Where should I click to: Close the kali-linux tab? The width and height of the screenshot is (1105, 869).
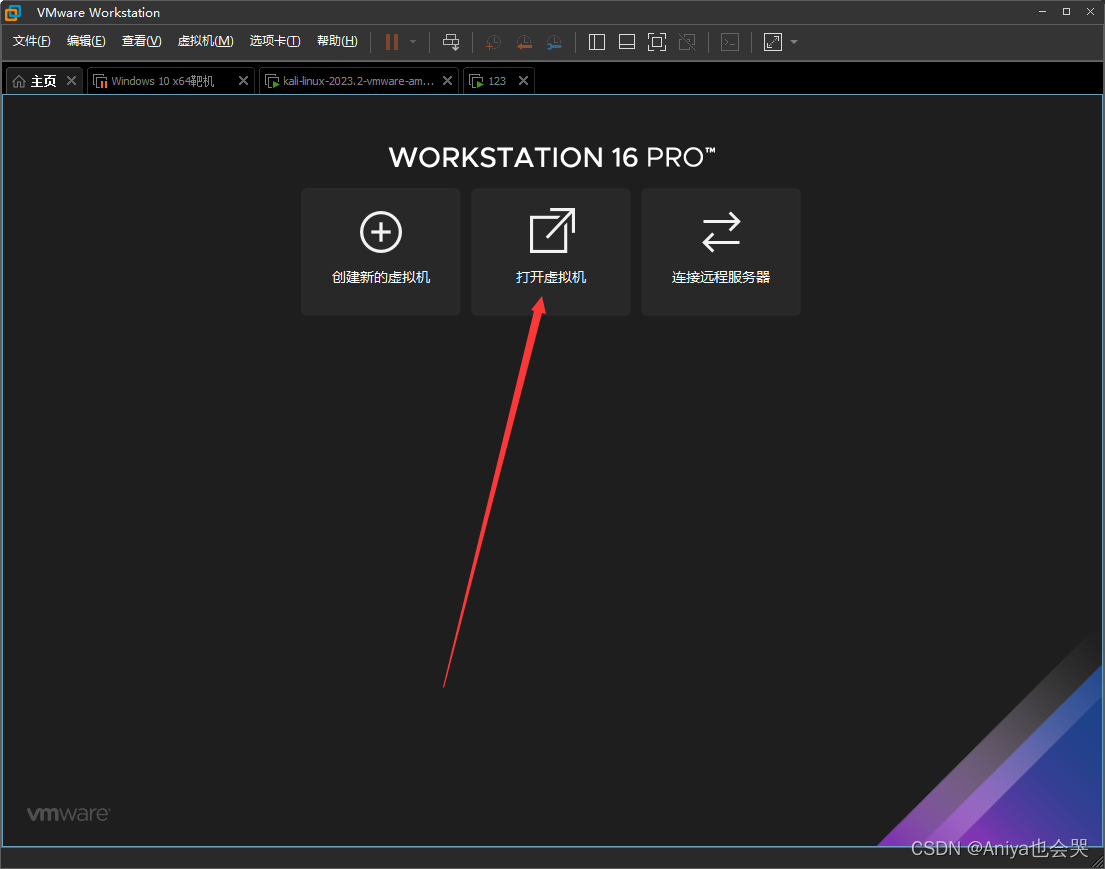click(447, 80)
